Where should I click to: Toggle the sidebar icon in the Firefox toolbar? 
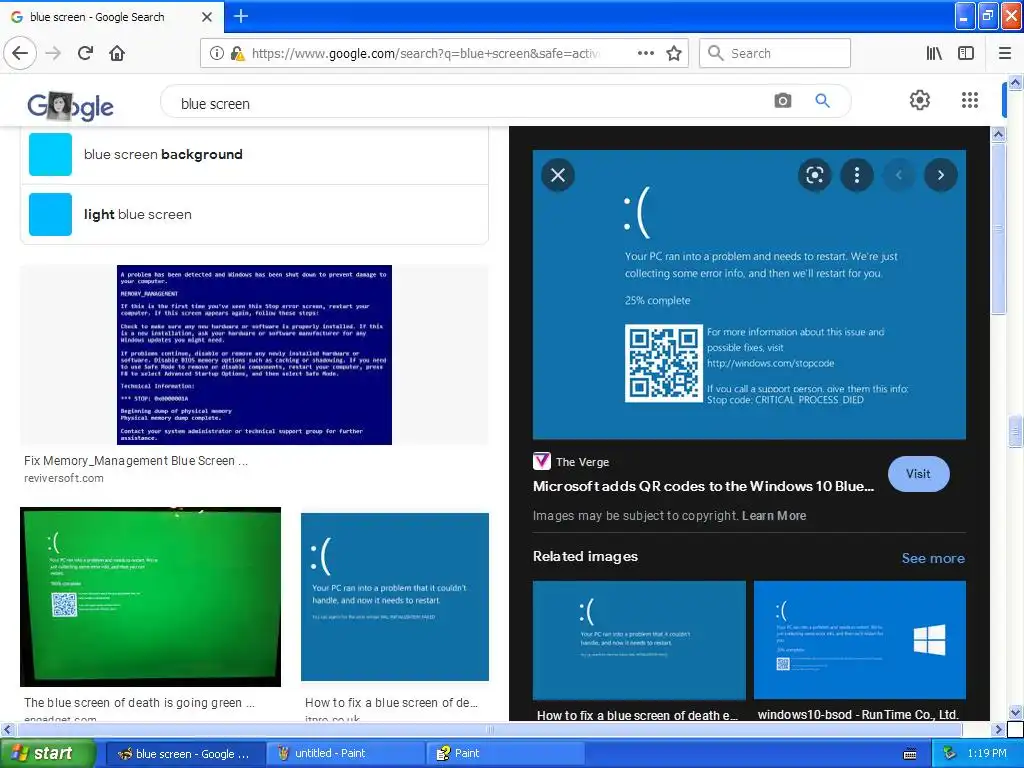coord(966,53)
